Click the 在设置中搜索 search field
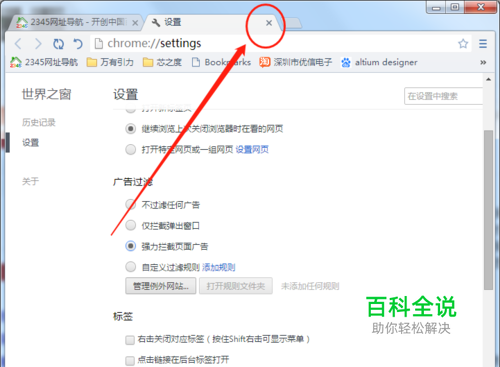This screenshot has width=500, height=367. pos(443,96)
